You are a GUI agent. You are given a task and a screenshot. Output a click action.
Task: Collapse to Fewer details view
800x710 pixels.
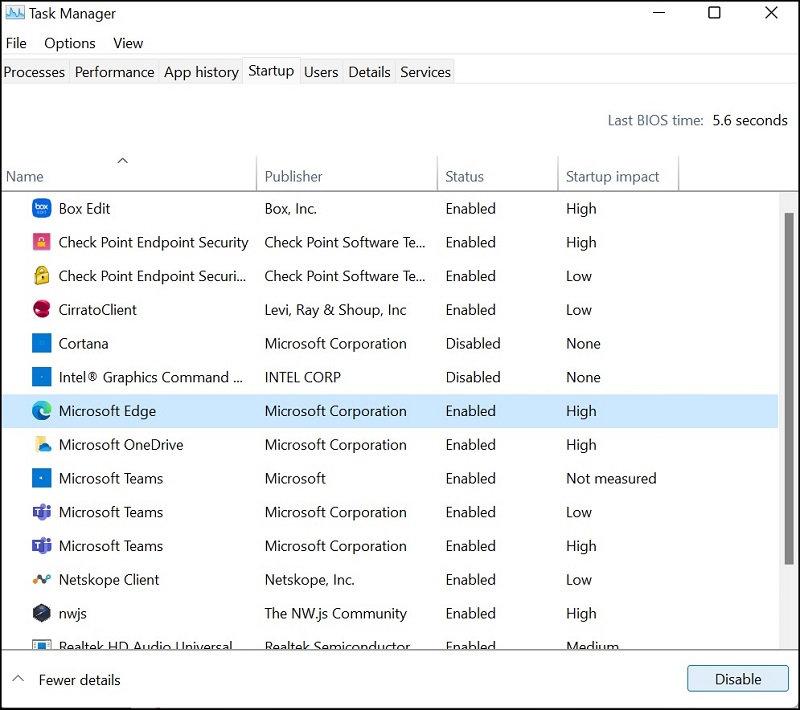tap(66, 679)
